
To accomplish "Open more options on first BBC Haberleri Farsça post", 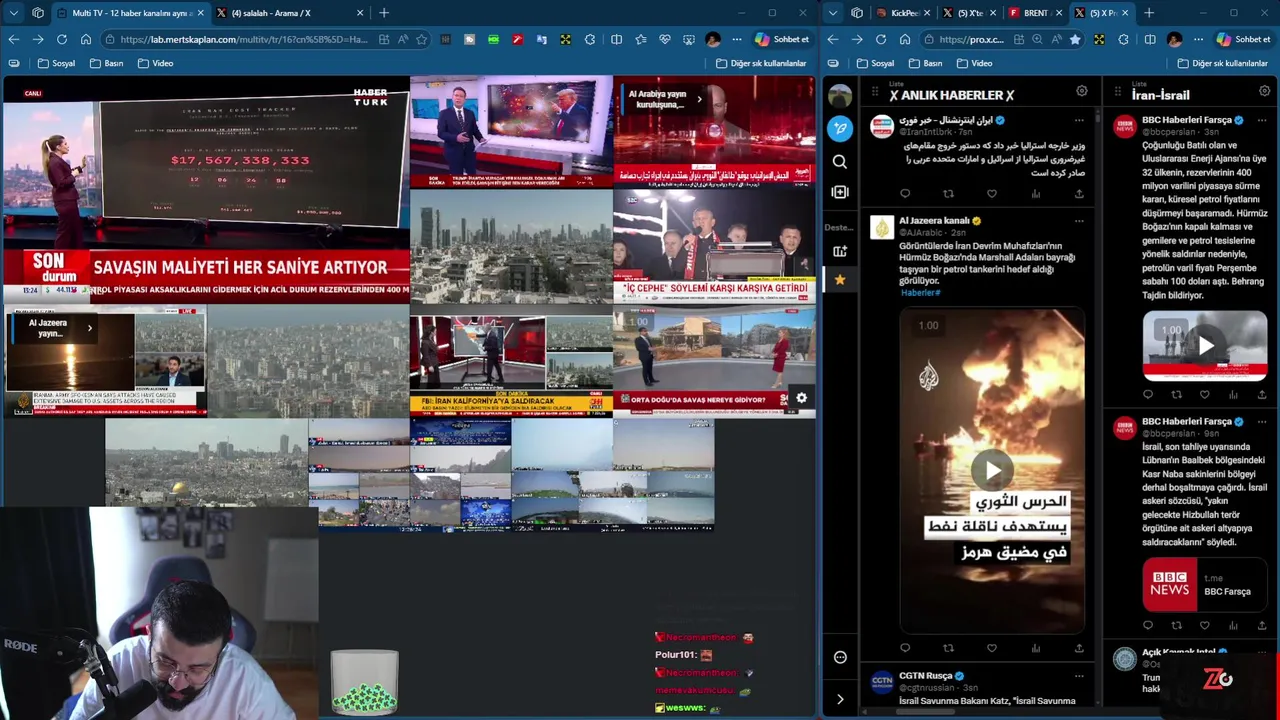I will pyautogui.click(x=1261, y=120).
